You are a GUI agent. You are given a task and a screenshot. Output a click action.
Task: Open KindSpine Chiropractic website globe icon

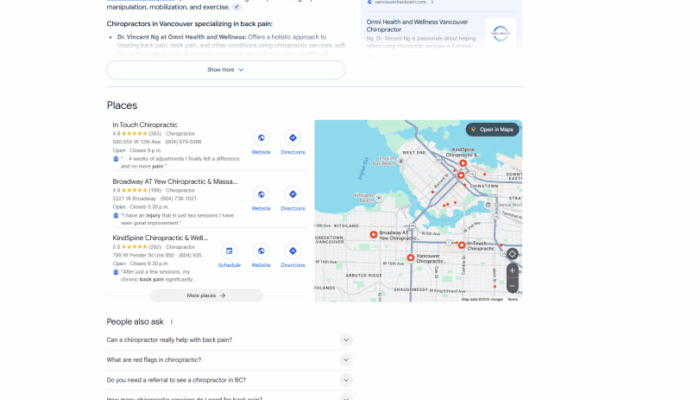(261, 251)
